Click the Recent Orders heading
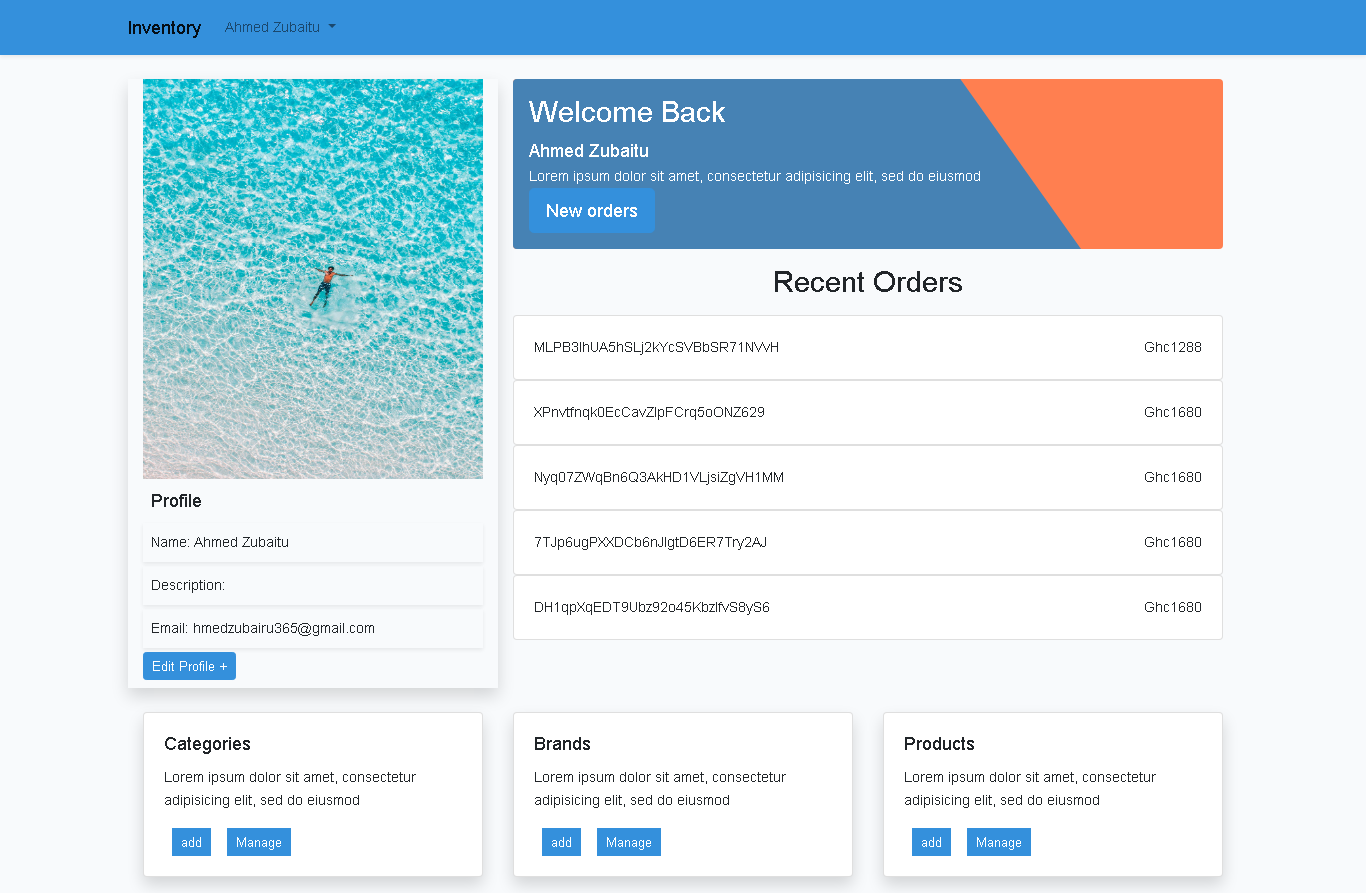Viewport: 1366px width, 893px height. (x=868, y=282)
